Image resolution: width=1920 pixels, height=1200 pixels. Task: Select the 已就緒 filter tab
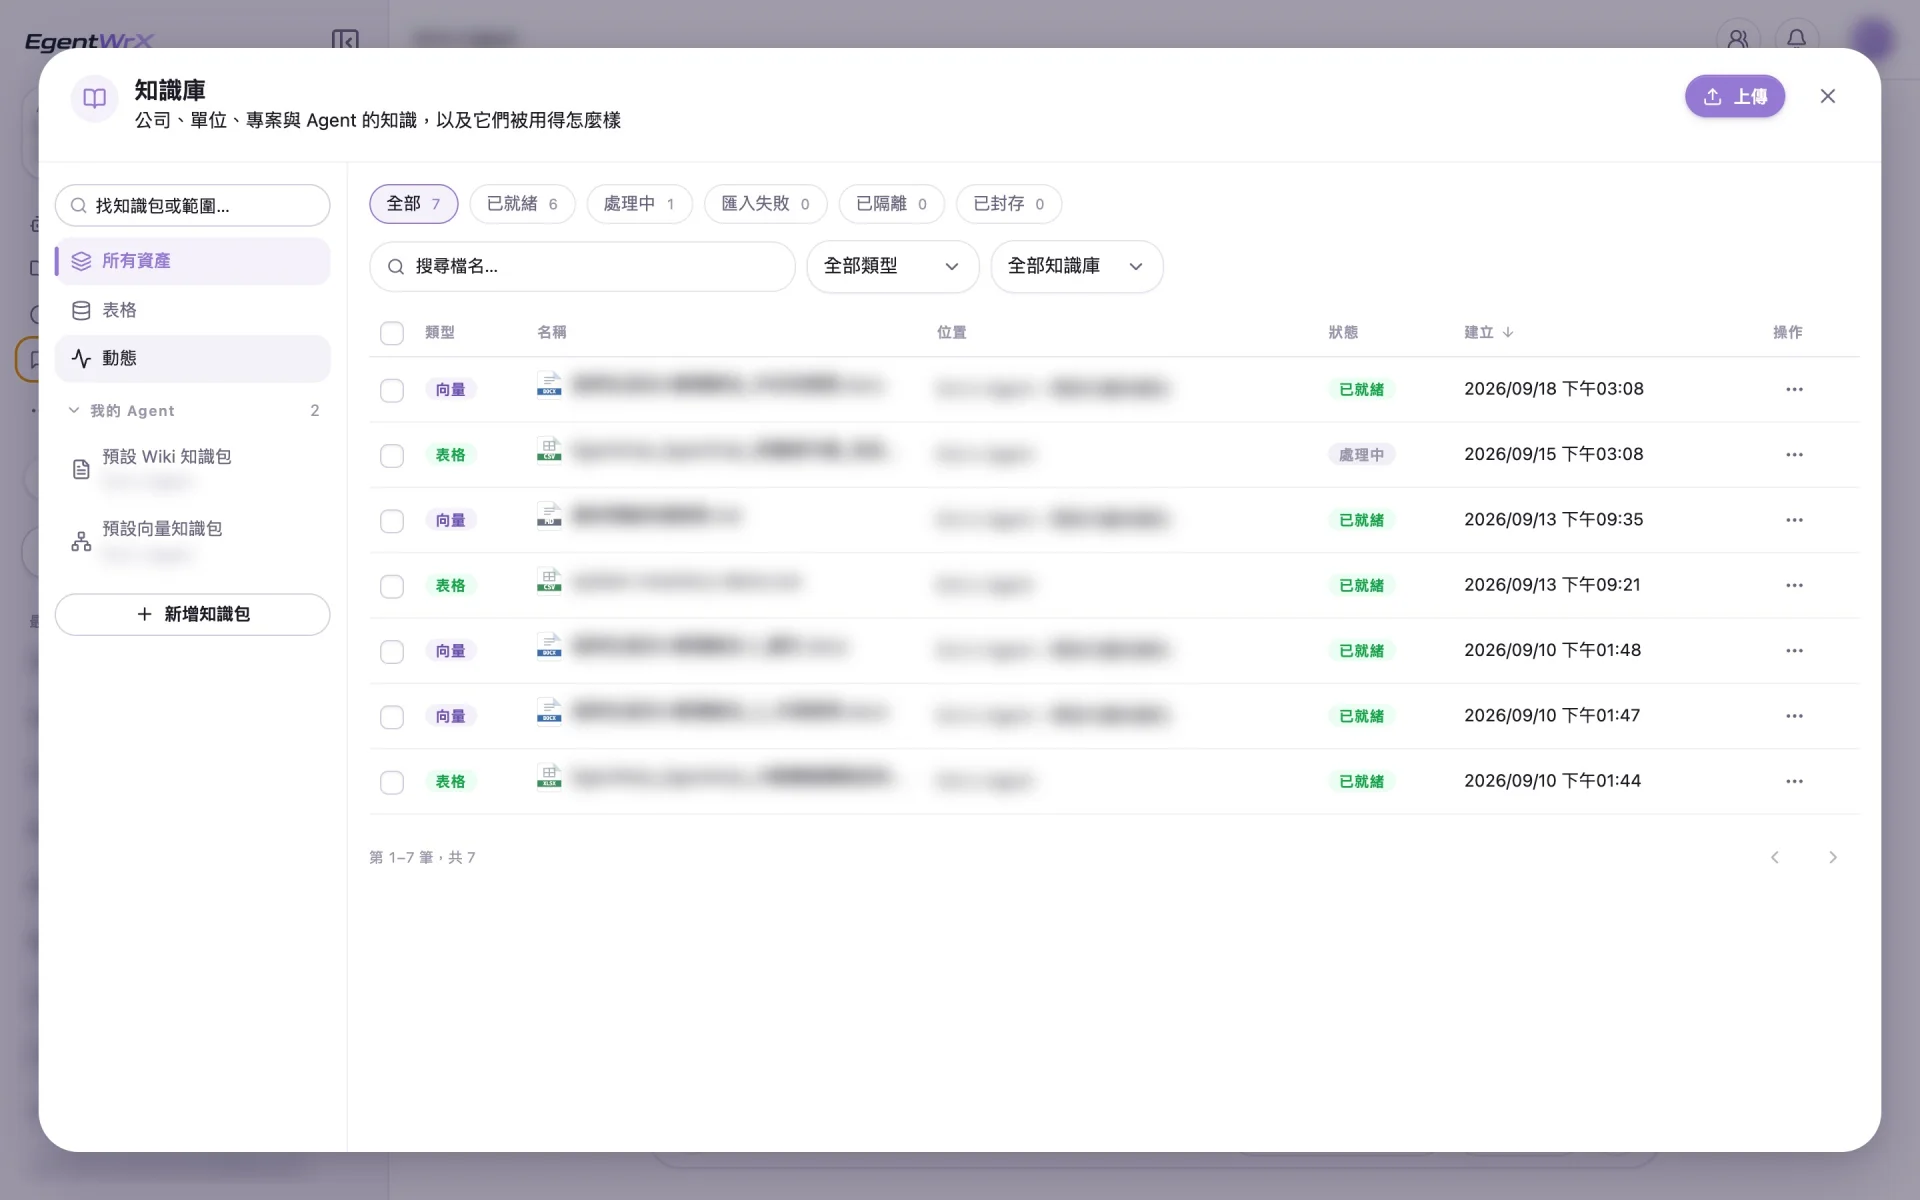coord(522,204)
